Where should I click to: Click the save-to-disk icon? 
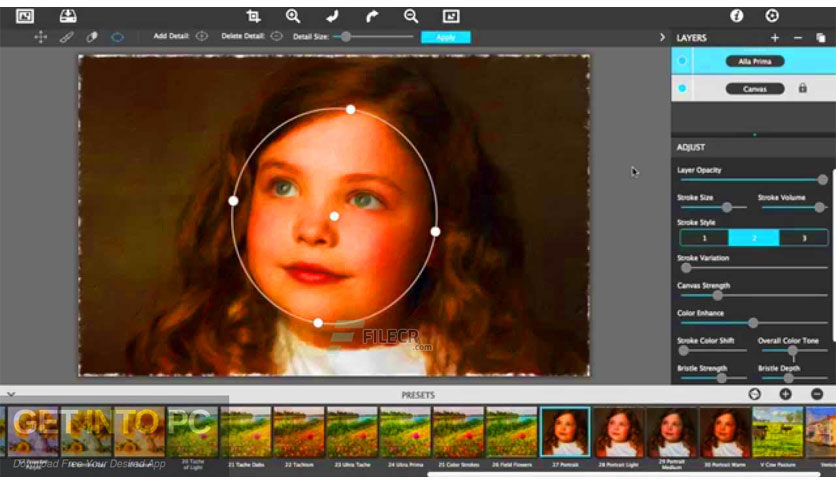click(x=68, y=16)
